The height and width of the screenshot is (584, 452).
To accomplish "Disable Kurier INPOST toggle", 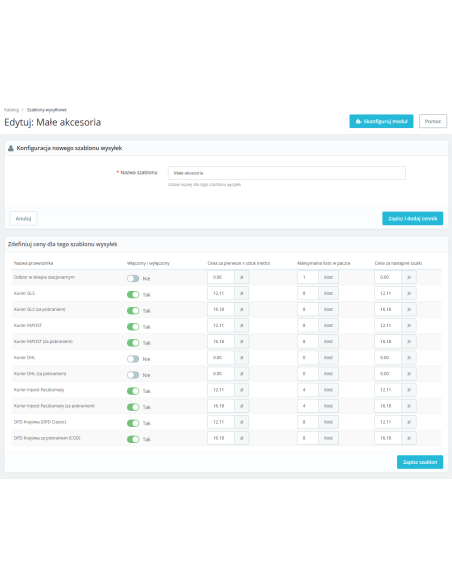I will [x=133, y=327].
